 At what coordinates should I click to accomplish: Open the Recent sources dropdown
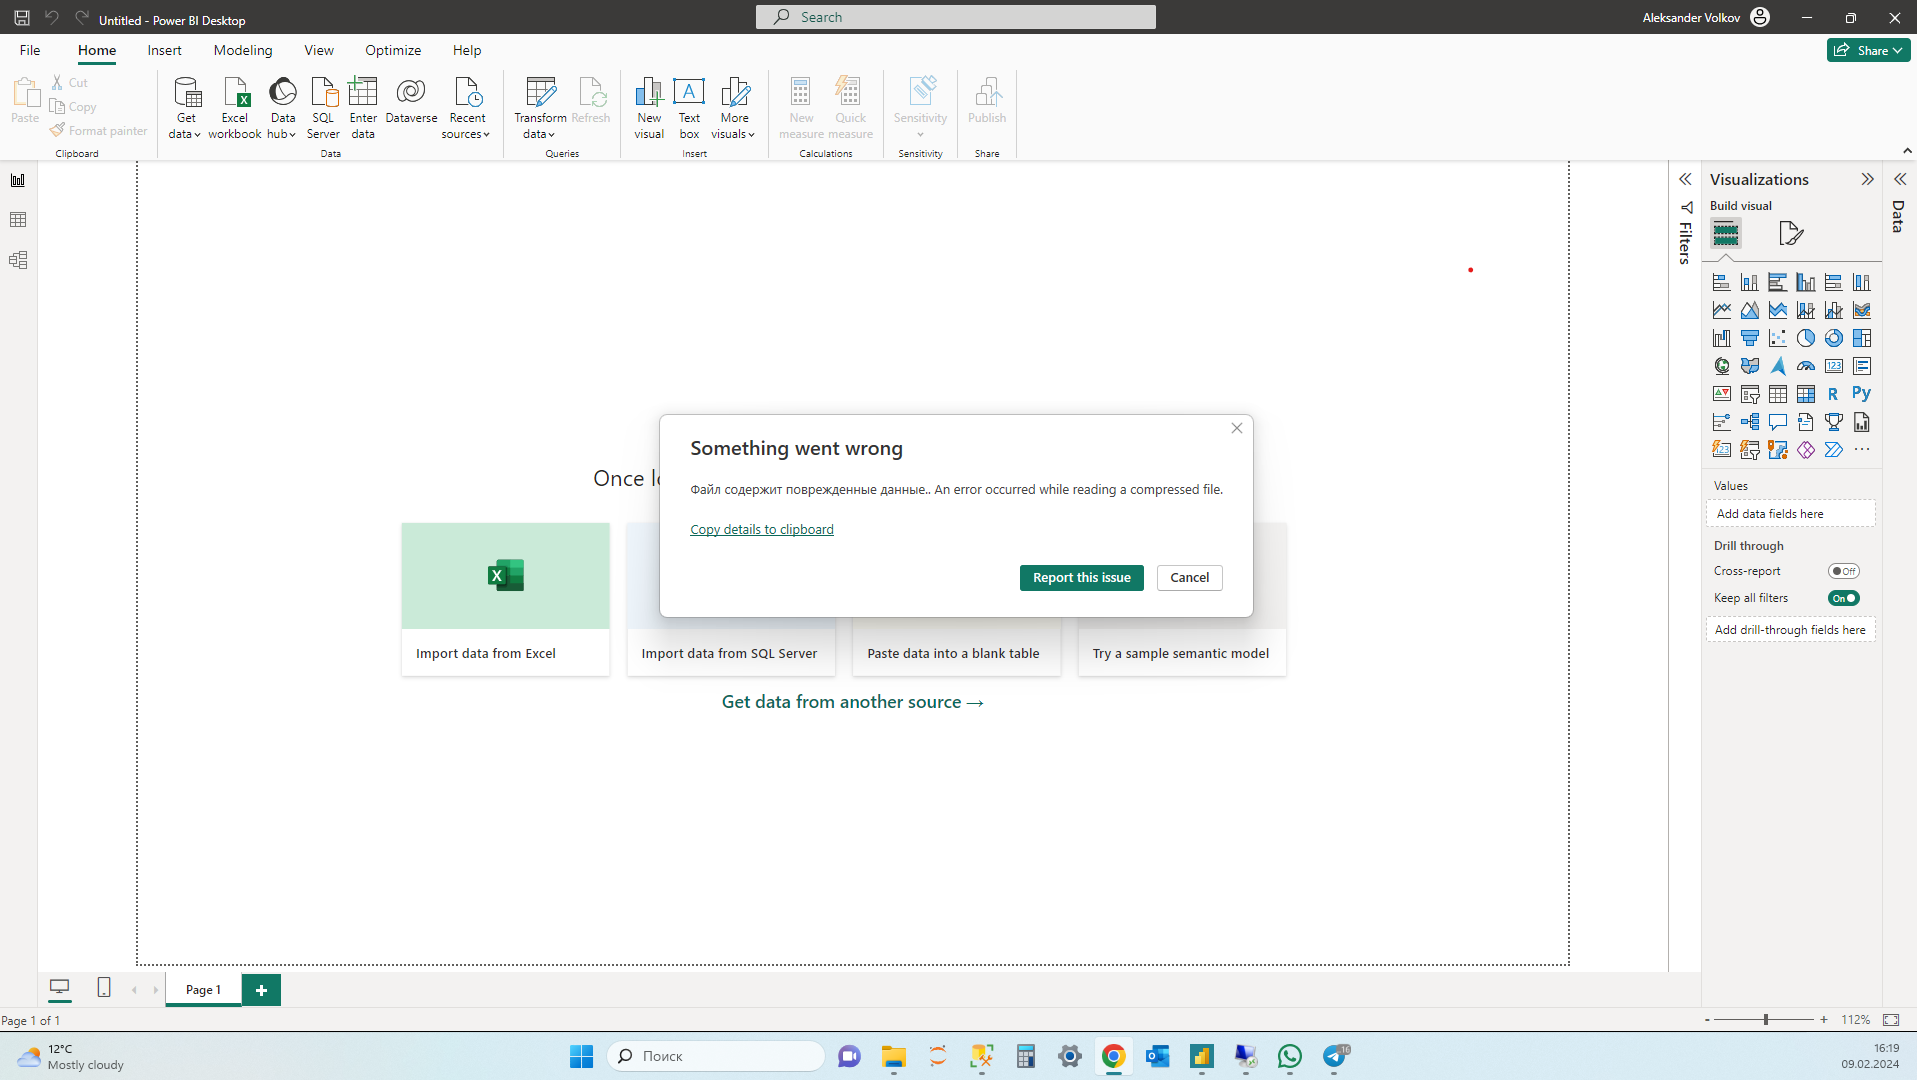[466, 125]
